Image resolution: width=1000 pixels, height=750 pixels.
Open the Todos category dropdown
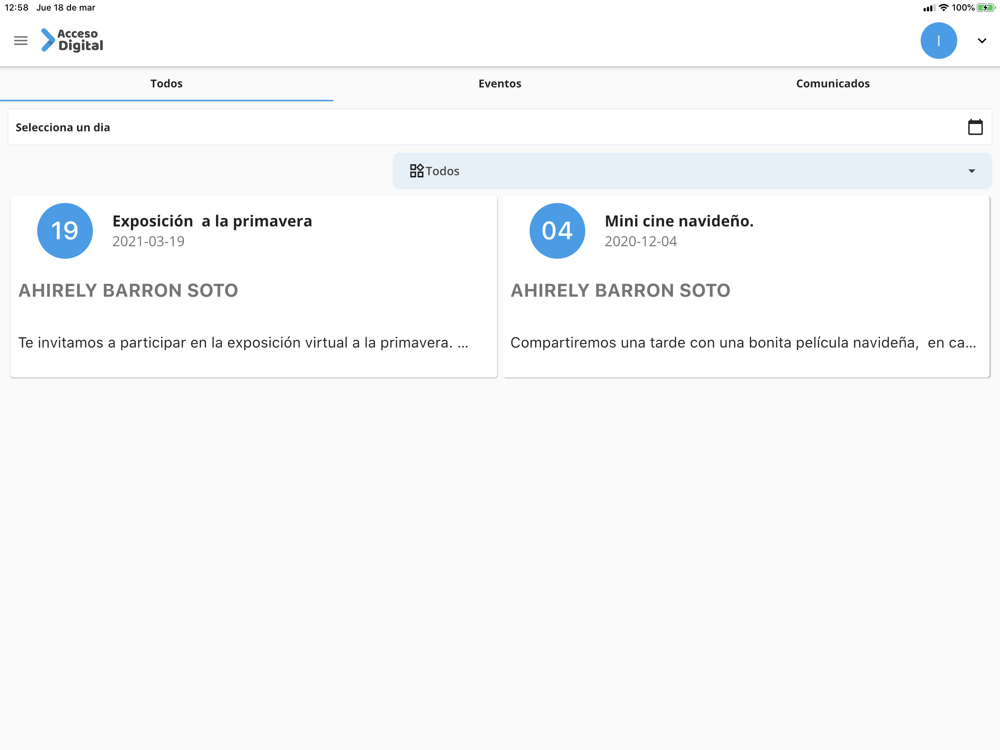(692, 171)
